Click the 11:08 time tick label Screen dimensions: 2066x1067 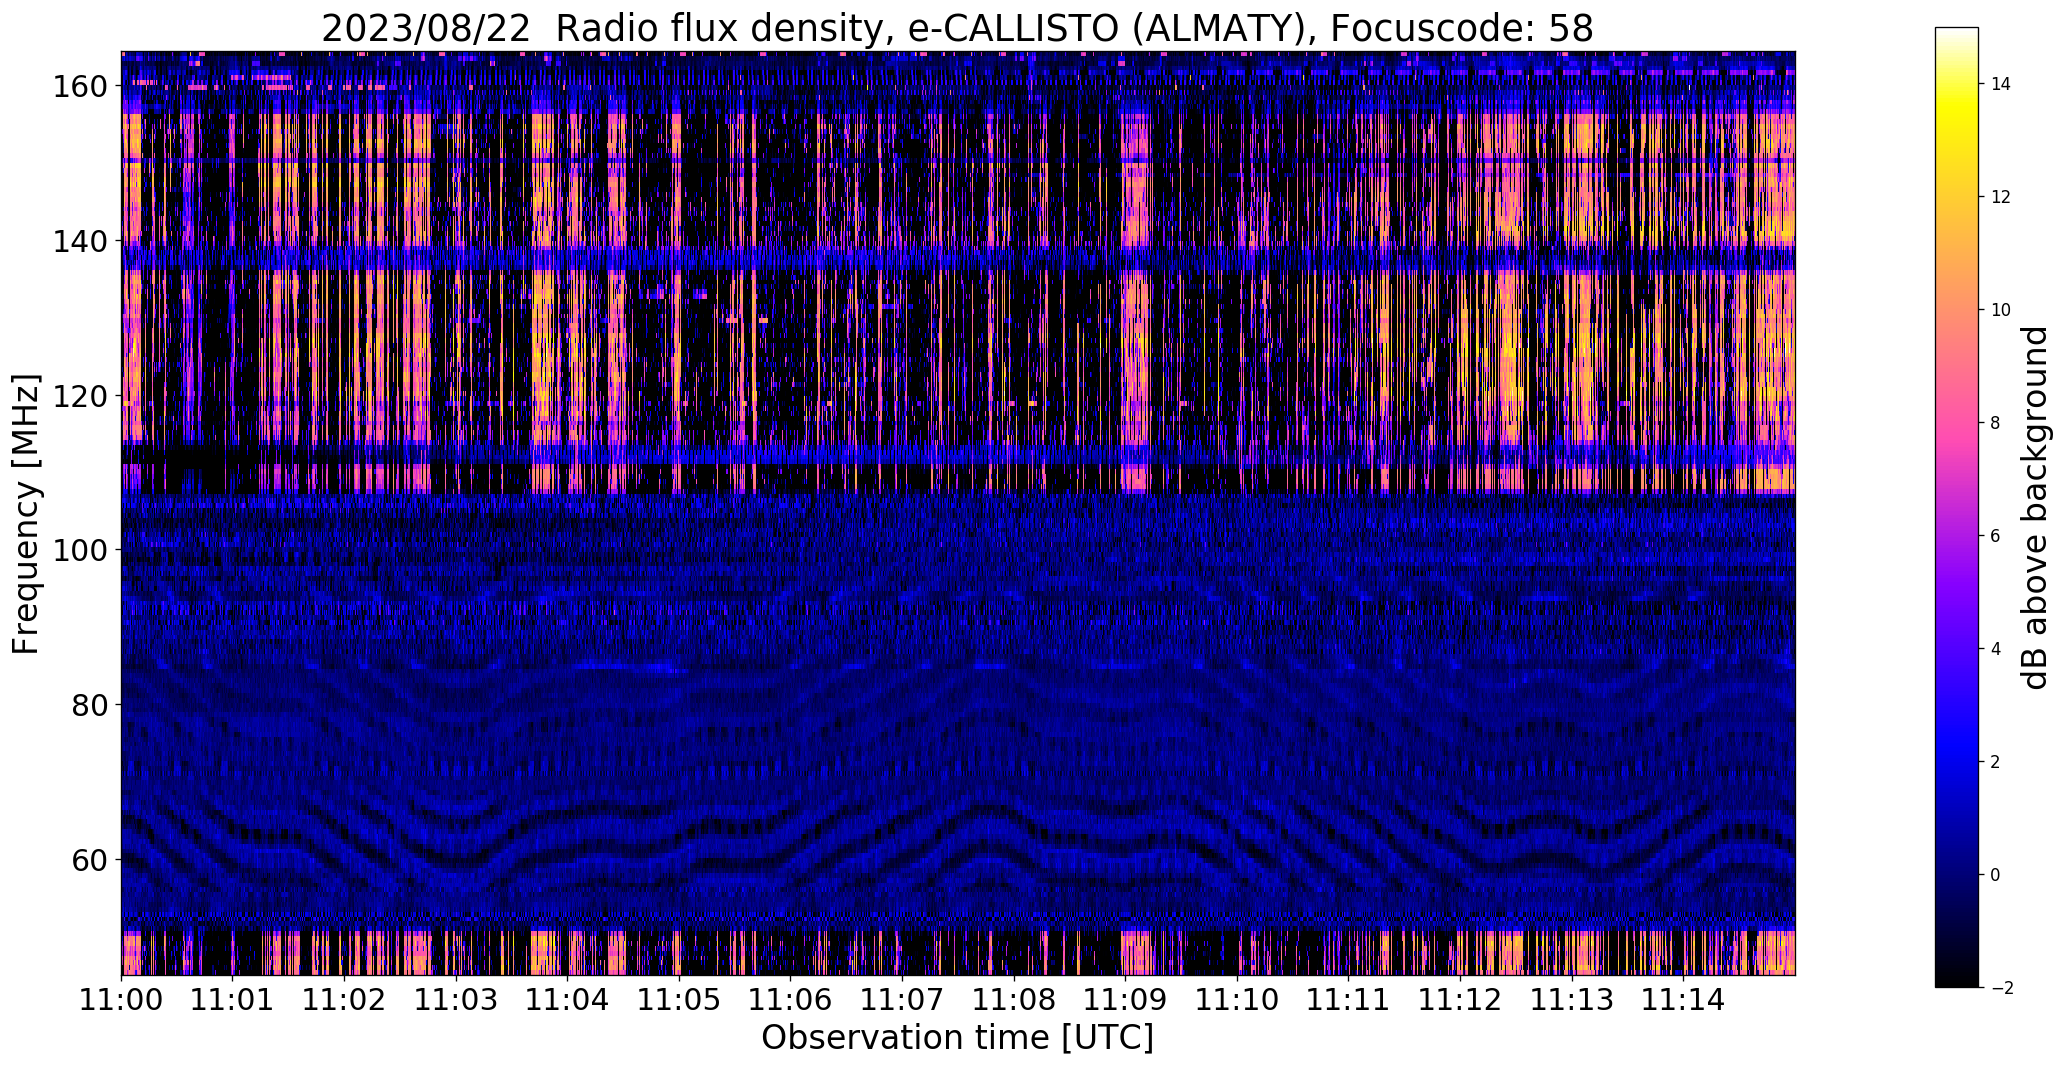pos(1014,999)
